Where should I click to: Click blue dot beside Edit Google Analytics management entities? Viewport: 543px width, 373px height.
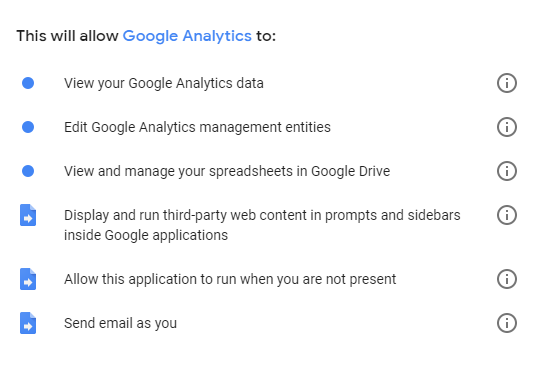click(28, 127)
